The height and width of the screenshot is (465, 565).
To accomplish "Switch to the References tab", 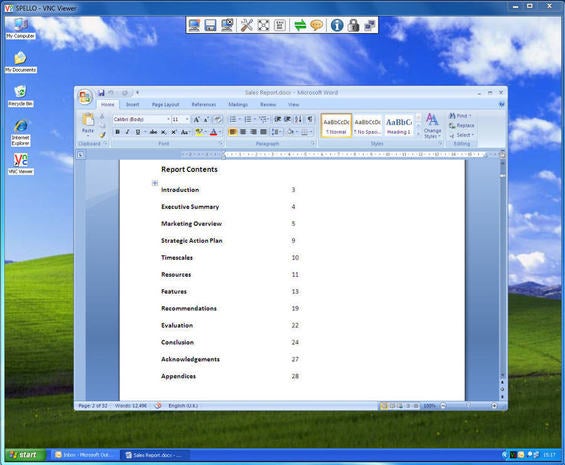I will coord(204,105).
